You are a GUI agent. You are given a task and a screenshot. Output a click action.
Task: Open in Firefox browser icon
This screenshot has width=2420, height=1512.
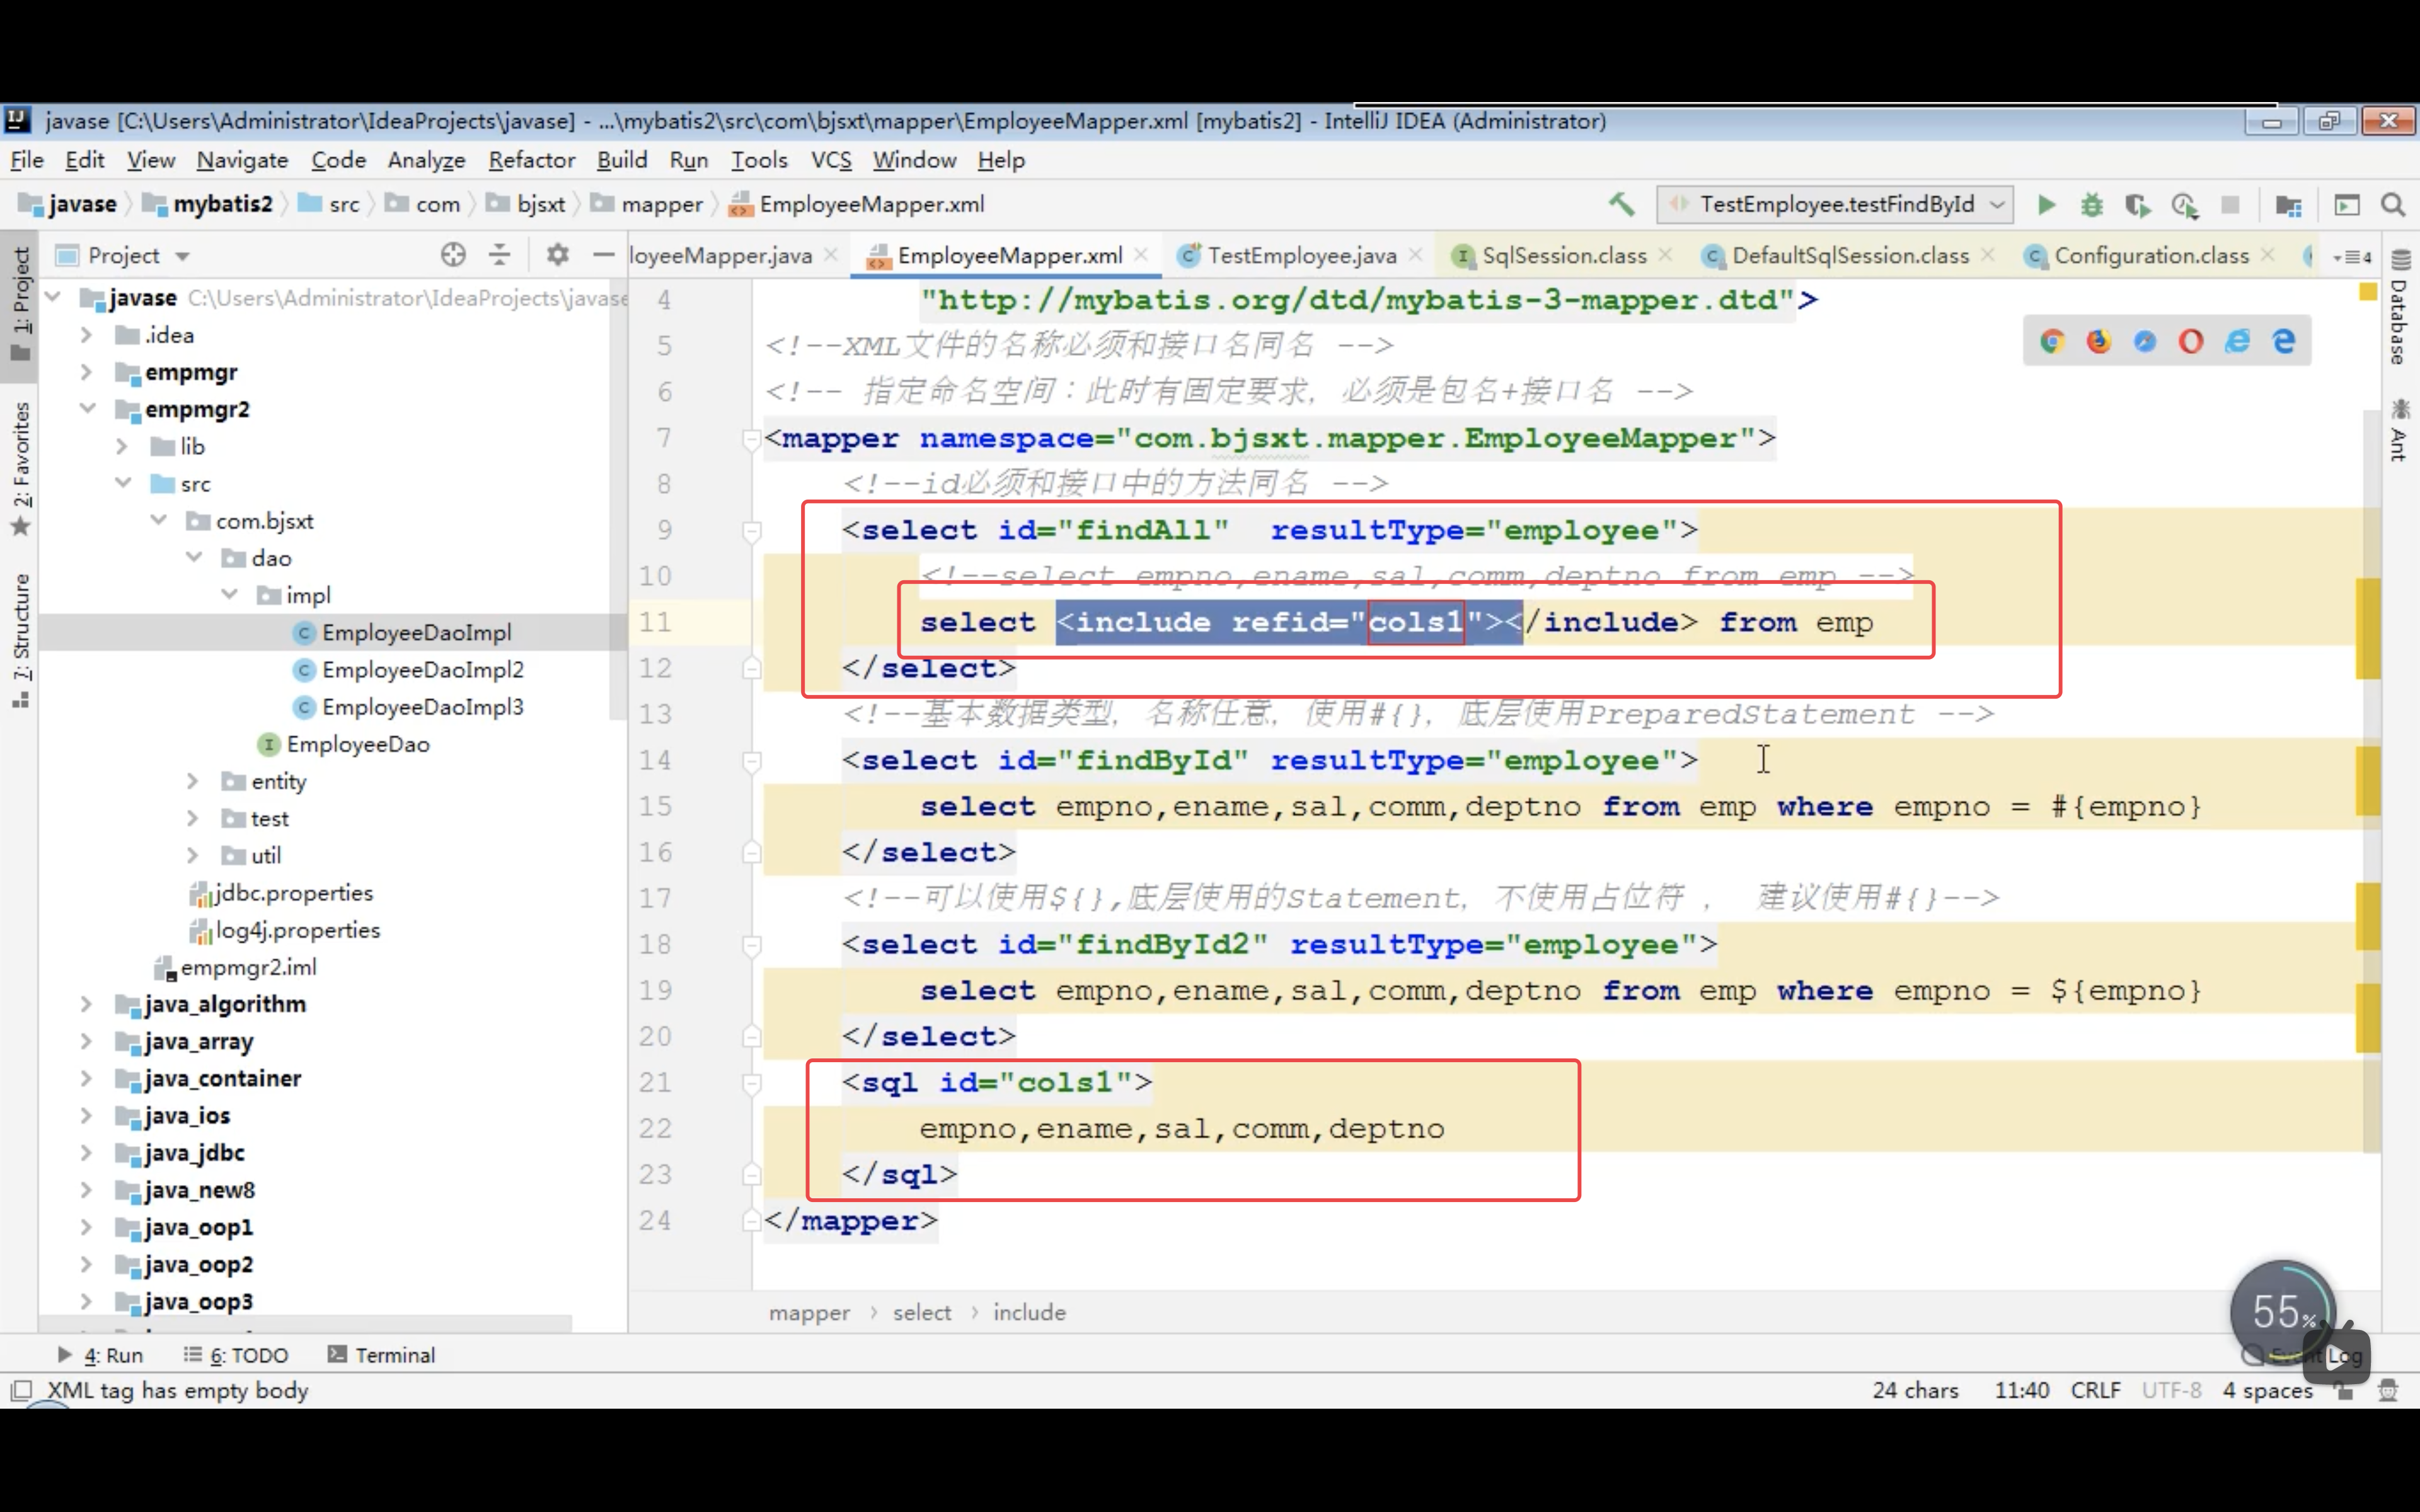(2098, 342)
